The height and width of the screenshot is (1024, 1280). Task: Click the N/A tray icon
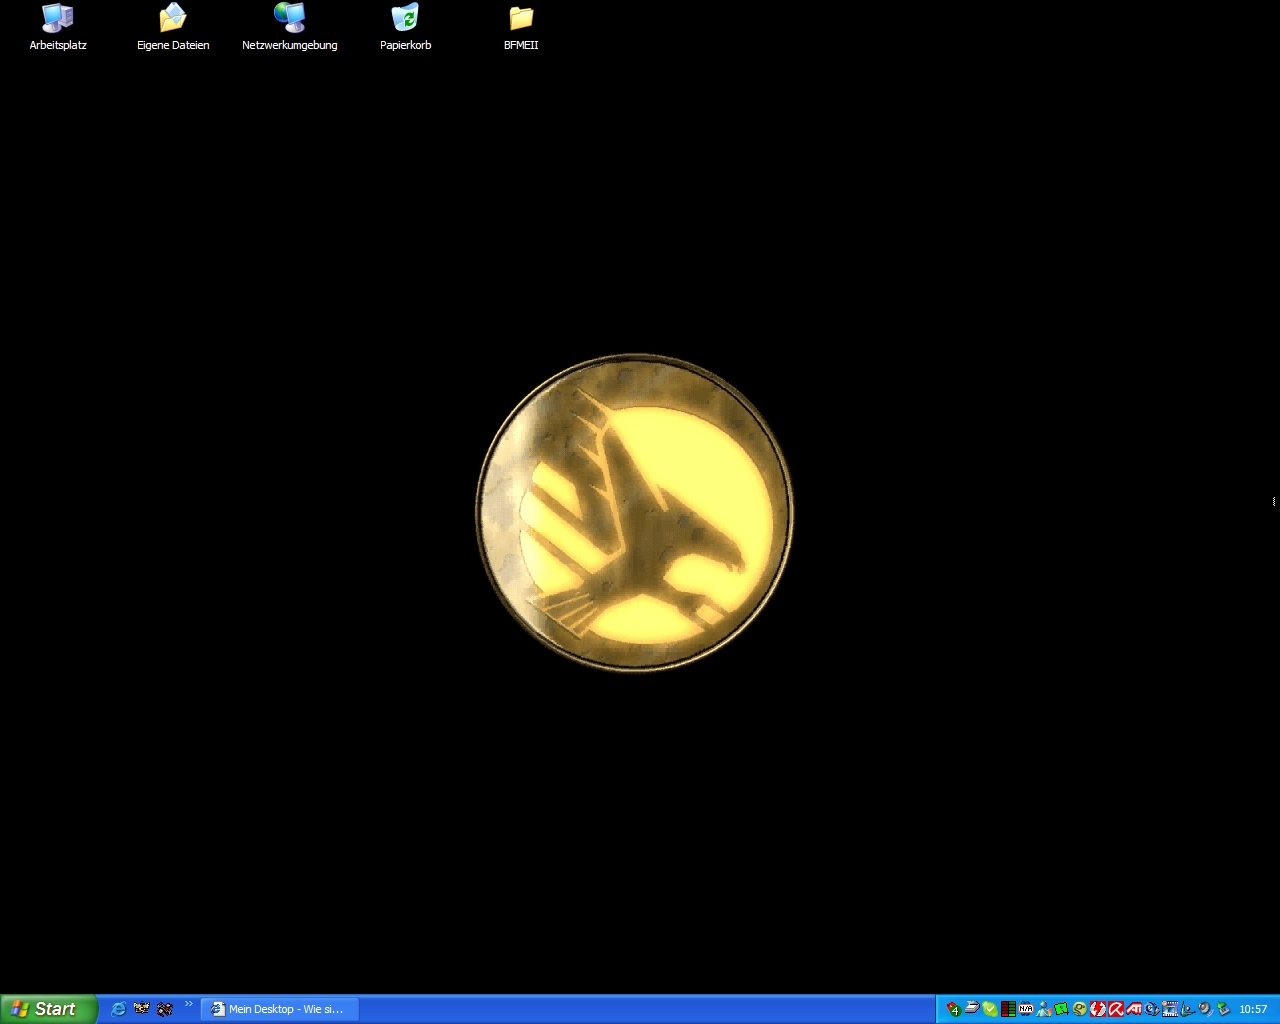(1026, 1009)
